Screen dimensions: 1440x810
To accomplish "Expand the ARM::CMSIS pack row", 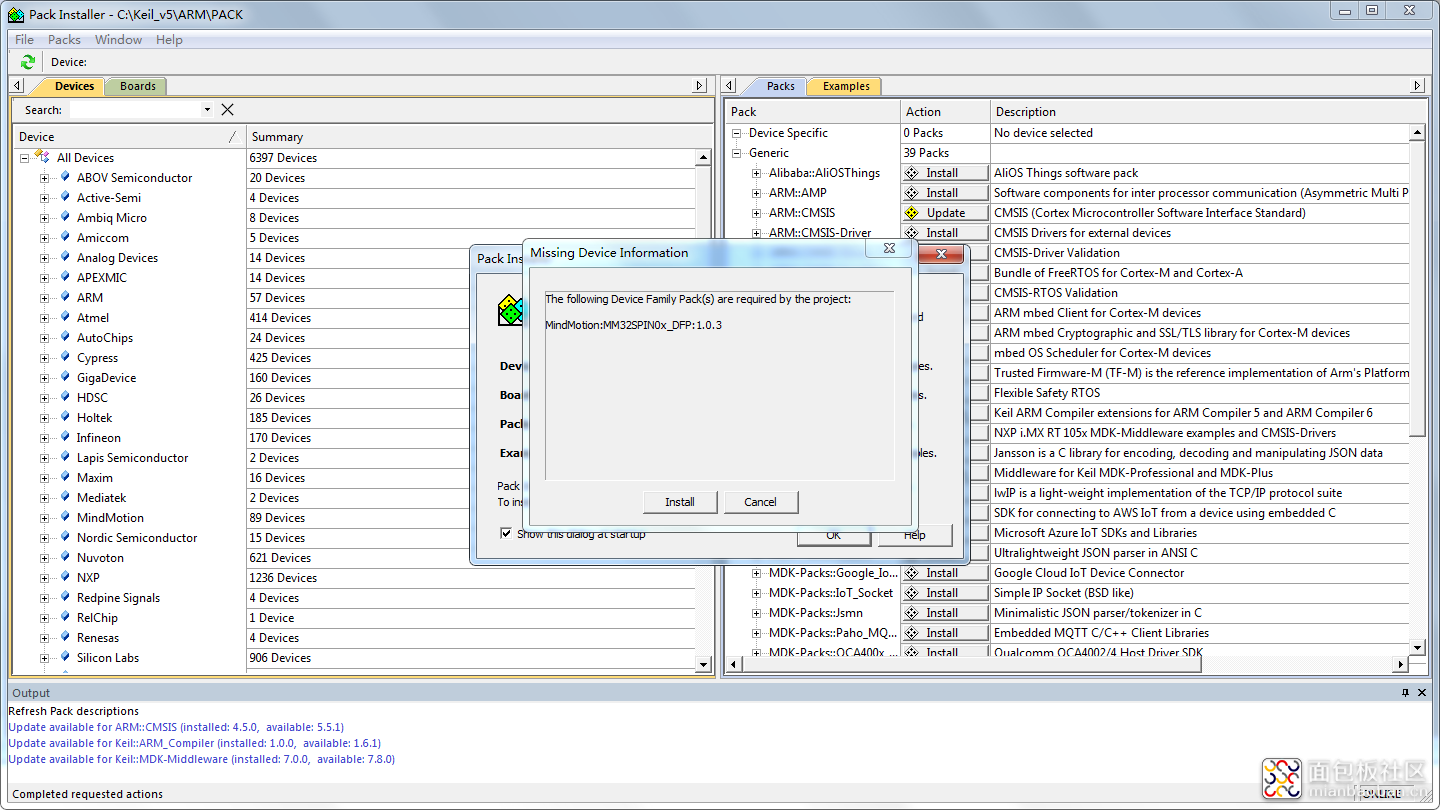I will (x=757, y=213).
